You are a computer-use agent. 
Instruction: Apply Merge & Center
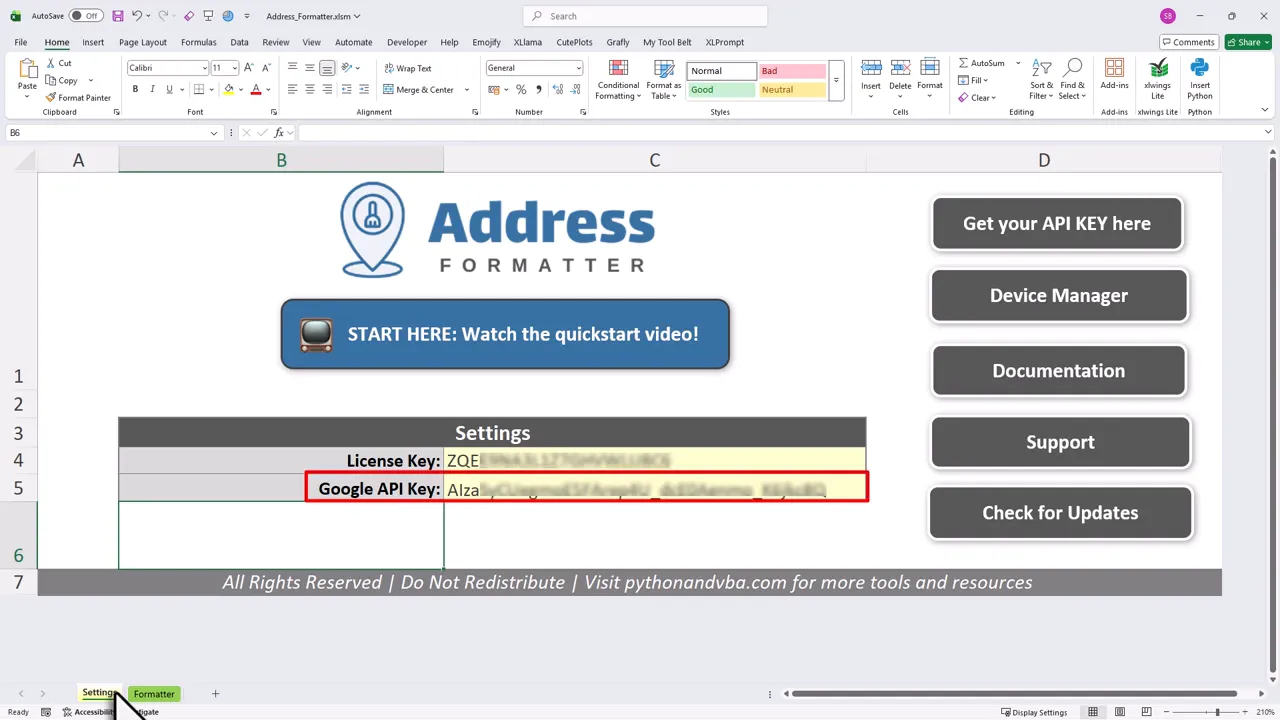tap(420, 89)
